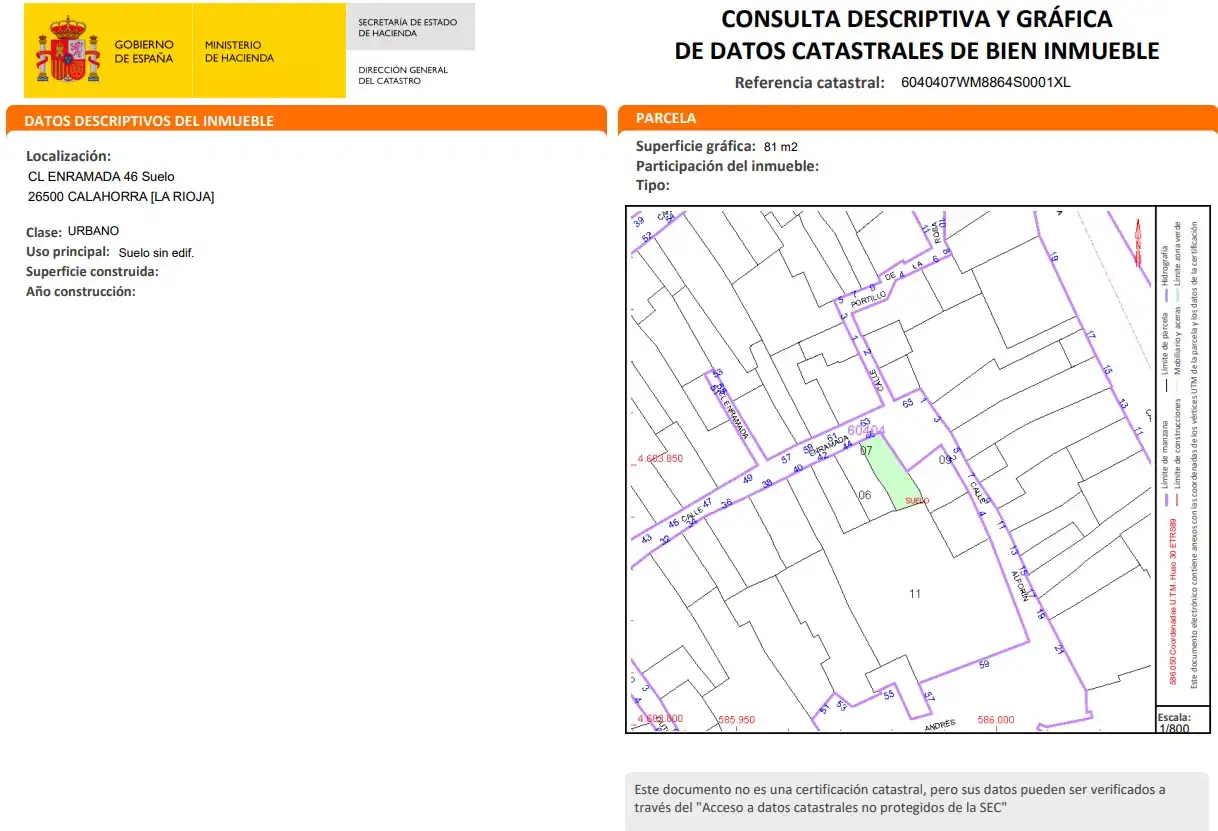This screenshot has width=1218, height=831.
Task: Click the 'Superficie construida:' label
Action: point(93,272)
